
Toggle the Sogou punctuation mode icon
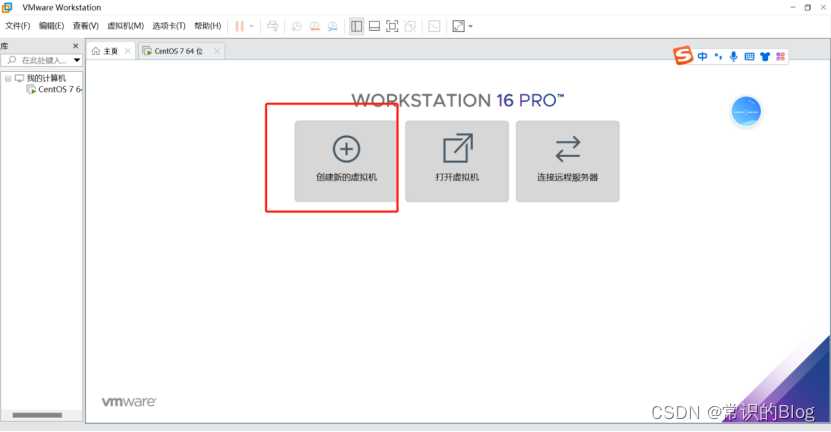718,56
